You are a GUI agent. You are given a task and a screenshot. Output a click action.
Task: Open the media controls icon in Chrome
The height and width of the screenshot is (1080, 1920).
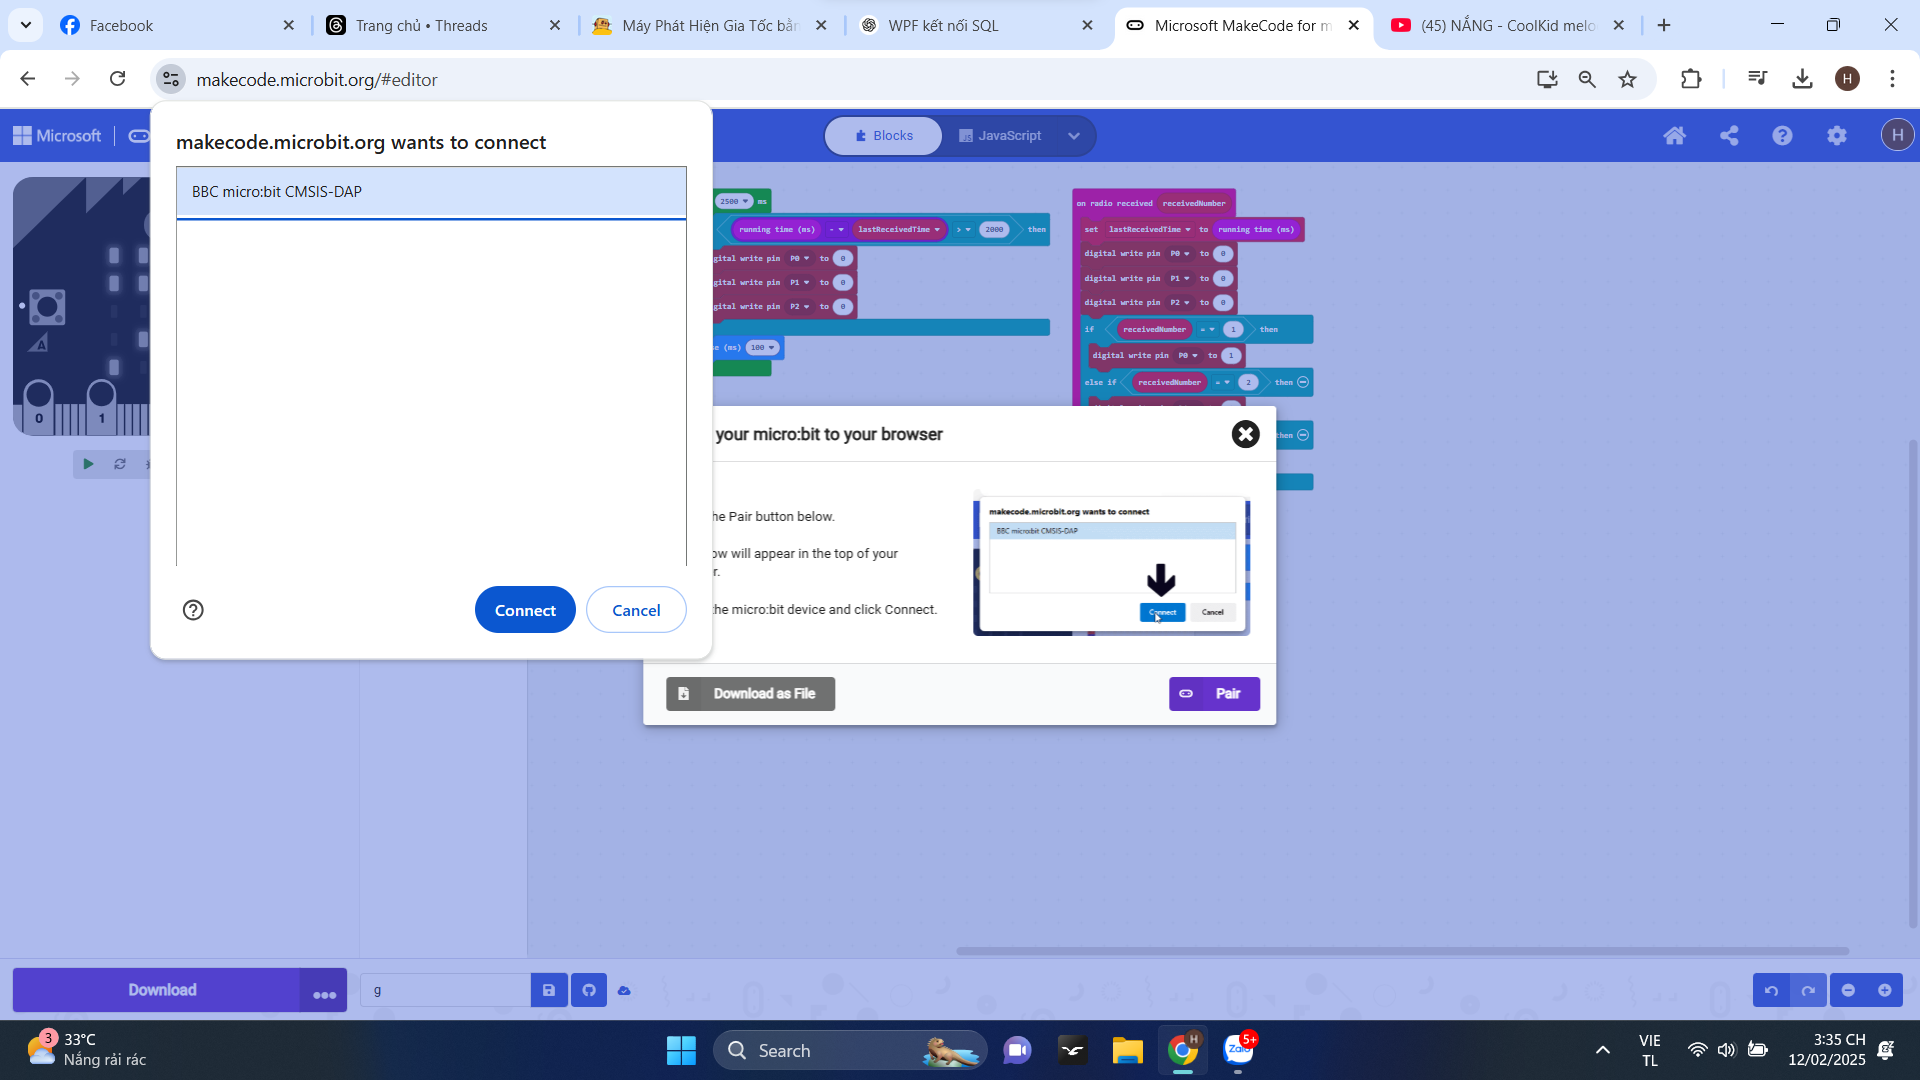1757,79
